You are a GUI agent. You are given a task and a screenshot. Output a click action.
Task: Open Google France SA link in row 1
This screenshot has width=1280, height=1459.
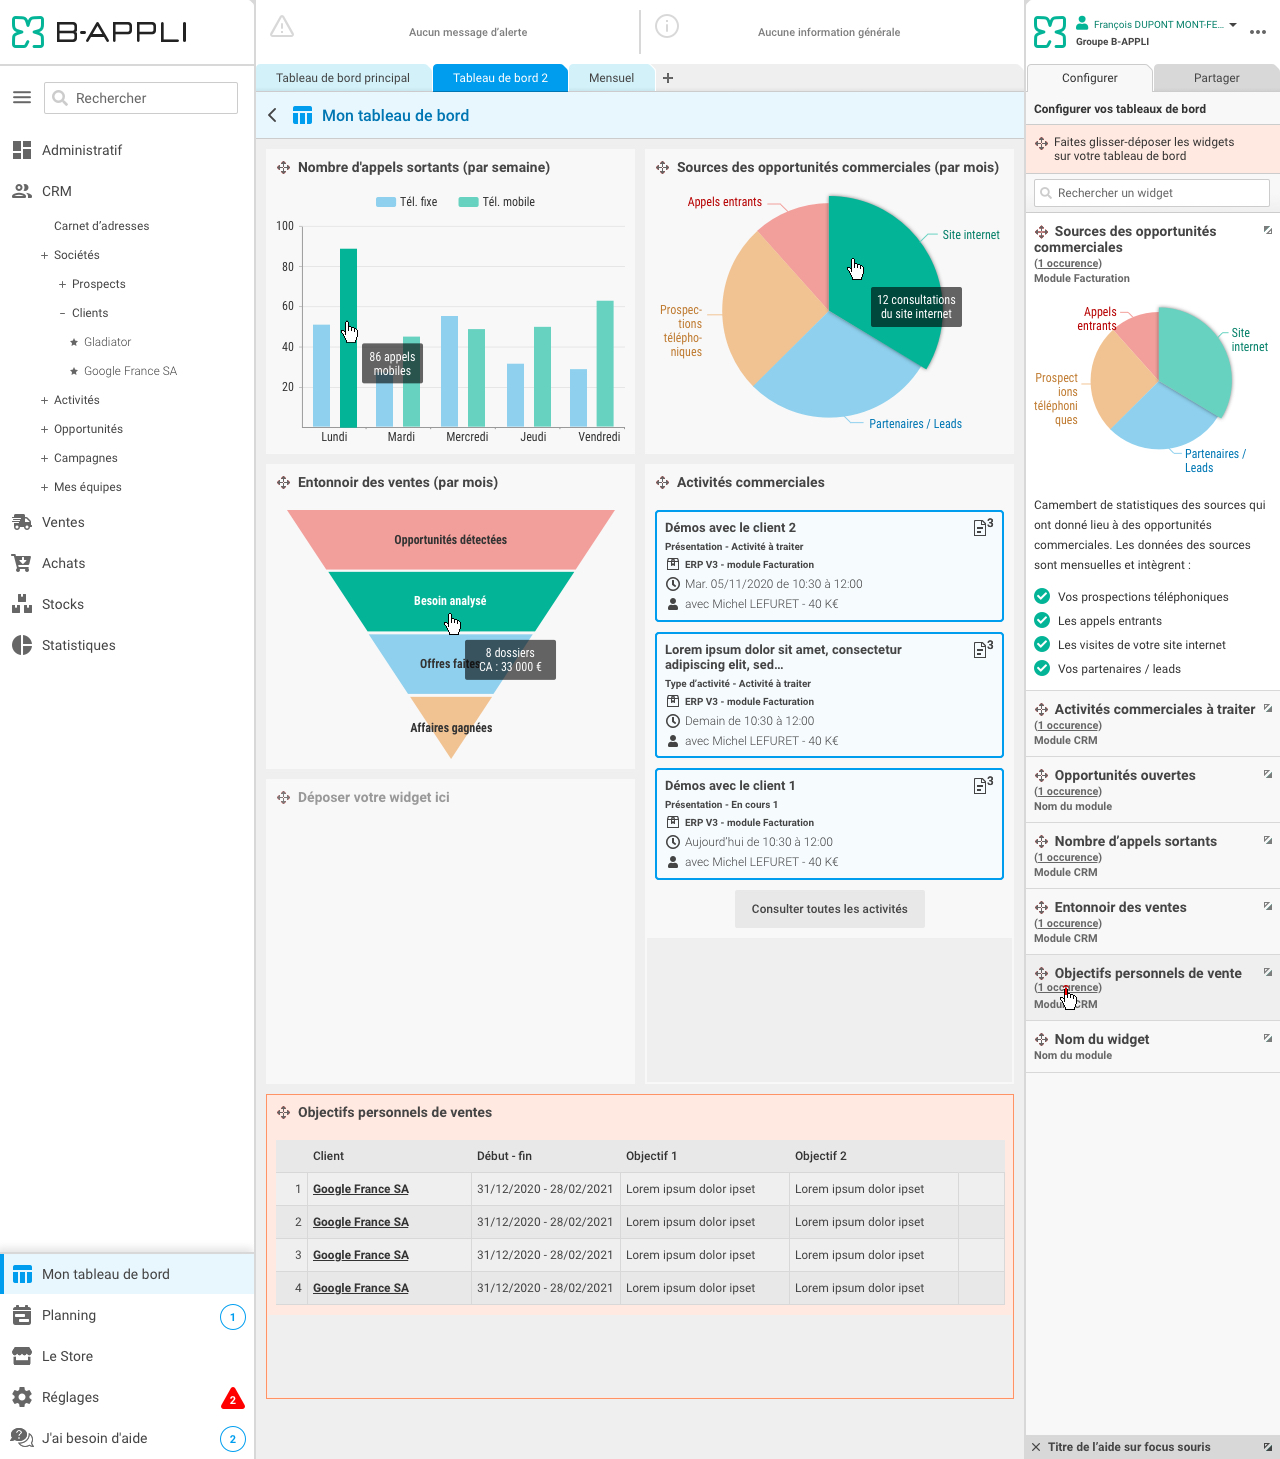[x=361, y=1189]
